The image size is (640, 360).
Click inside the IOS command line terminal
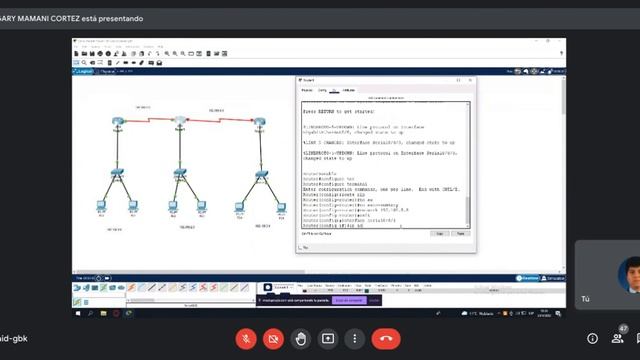(x=384, y=165)
